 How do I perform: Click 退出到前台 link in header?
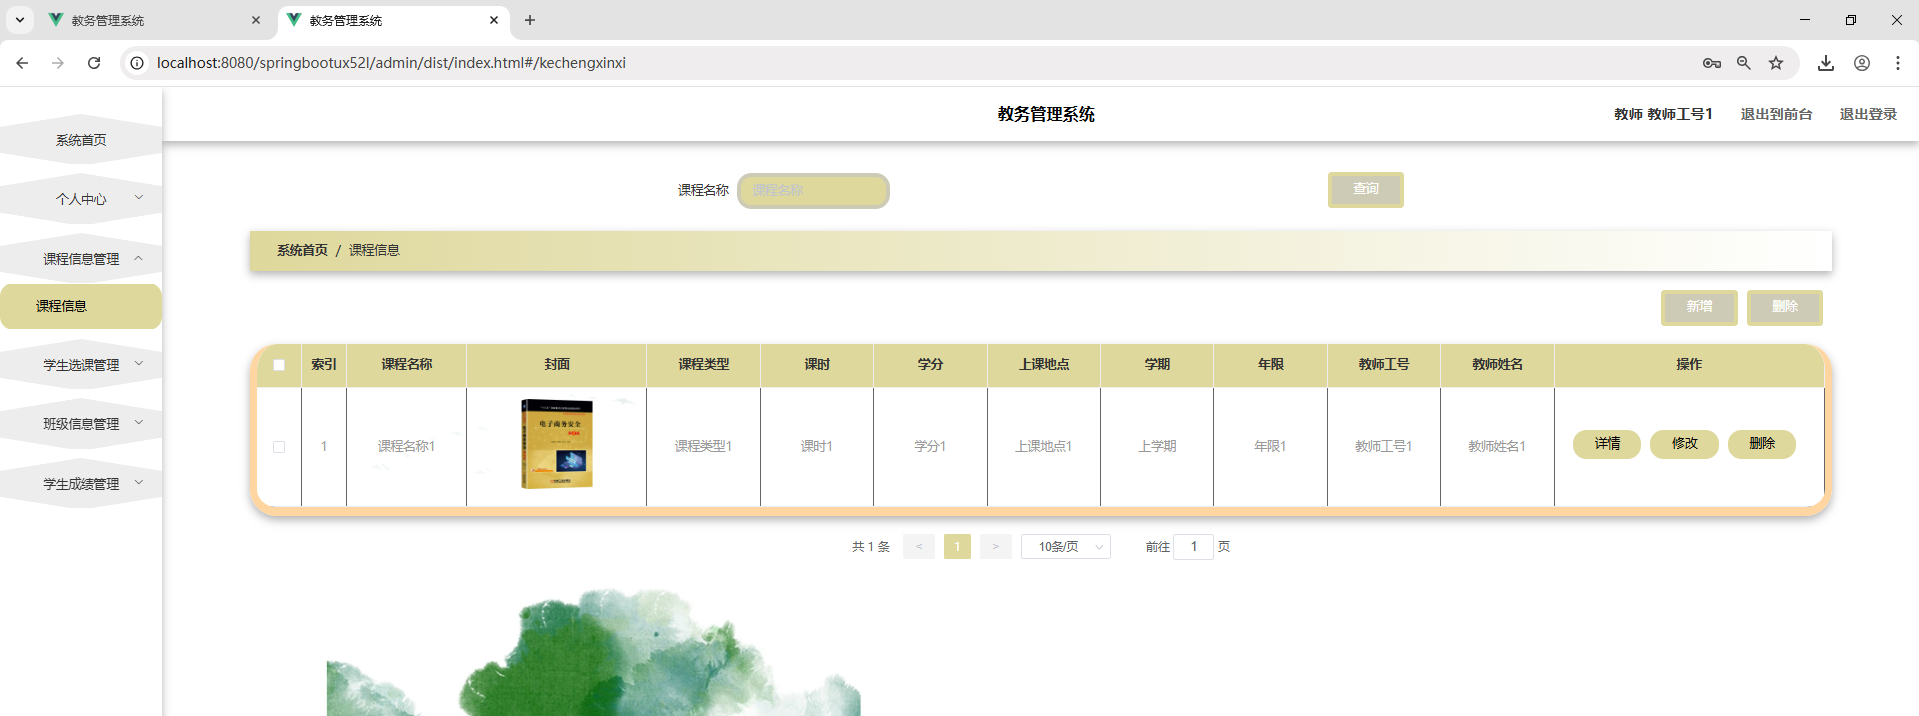pos(1776,114)
